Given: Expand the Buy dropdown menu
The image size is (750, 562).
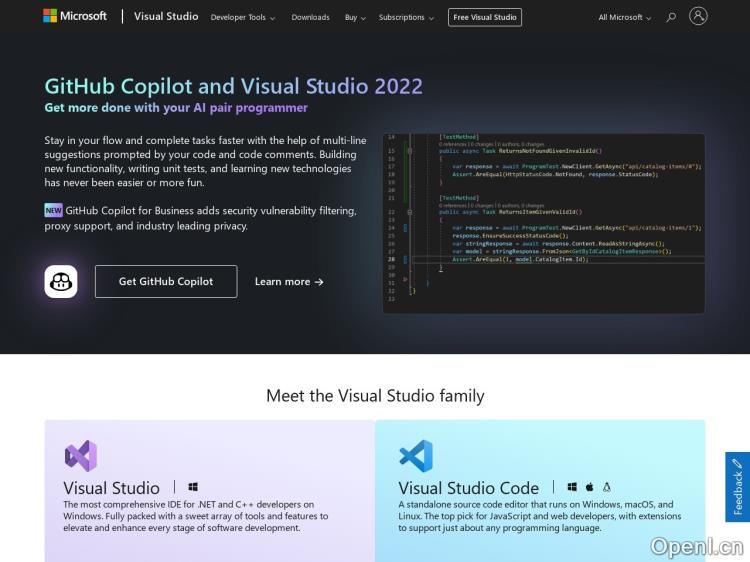Looking at the screenshot, I should (355, 17).
